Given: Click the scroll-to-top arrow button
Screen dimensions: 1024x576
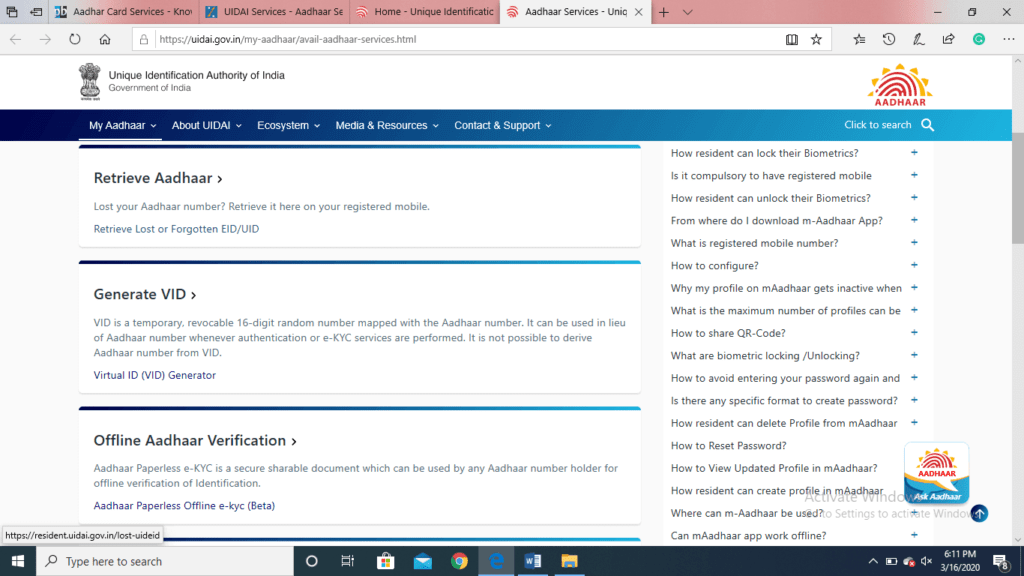Looking at the screenshot, I should pos(979,513).
